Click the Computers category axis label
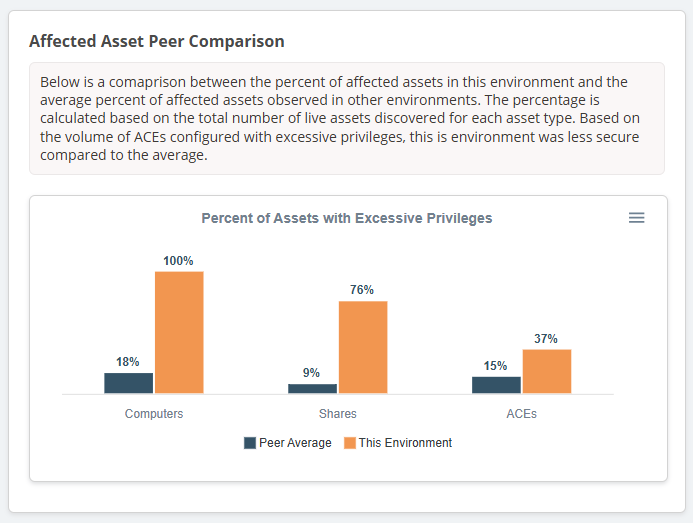This screenshot has width=693, height=523. click(x=154, y=414)
